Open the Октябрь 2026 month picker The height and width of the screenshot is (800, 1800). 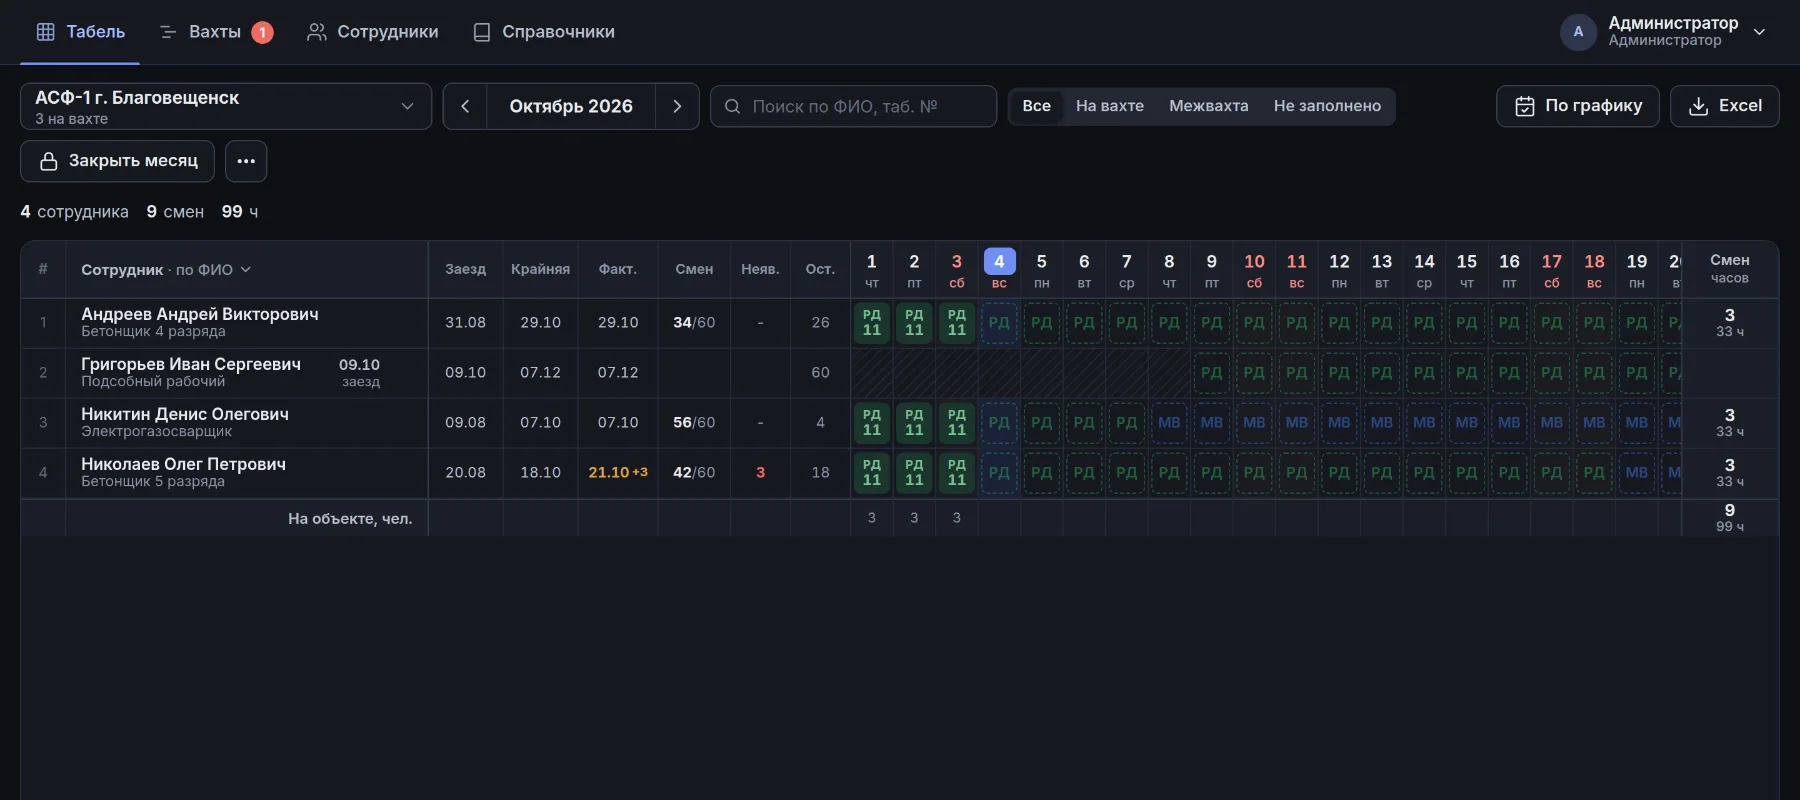click(571, 106)
